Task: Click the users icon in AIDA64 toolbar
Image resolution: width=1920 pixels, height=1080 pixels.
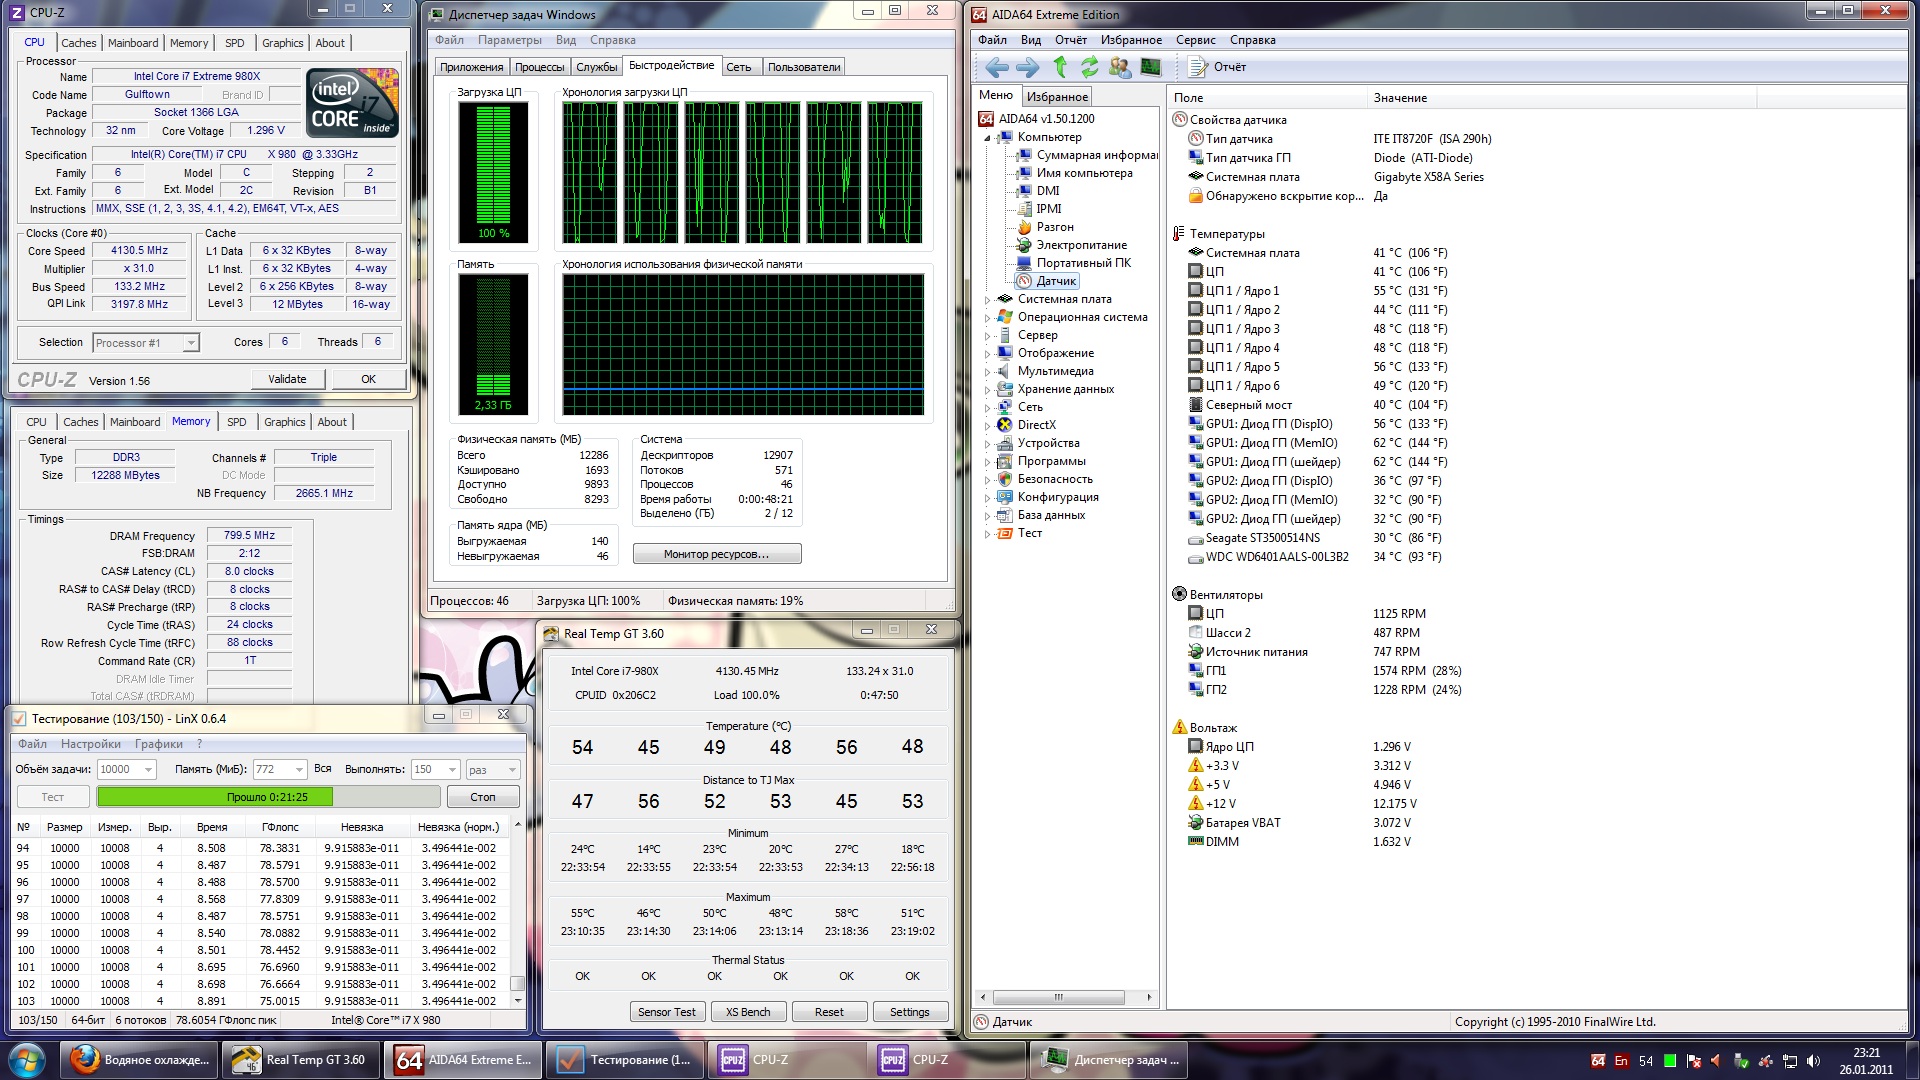Action: click(1120, 67)
